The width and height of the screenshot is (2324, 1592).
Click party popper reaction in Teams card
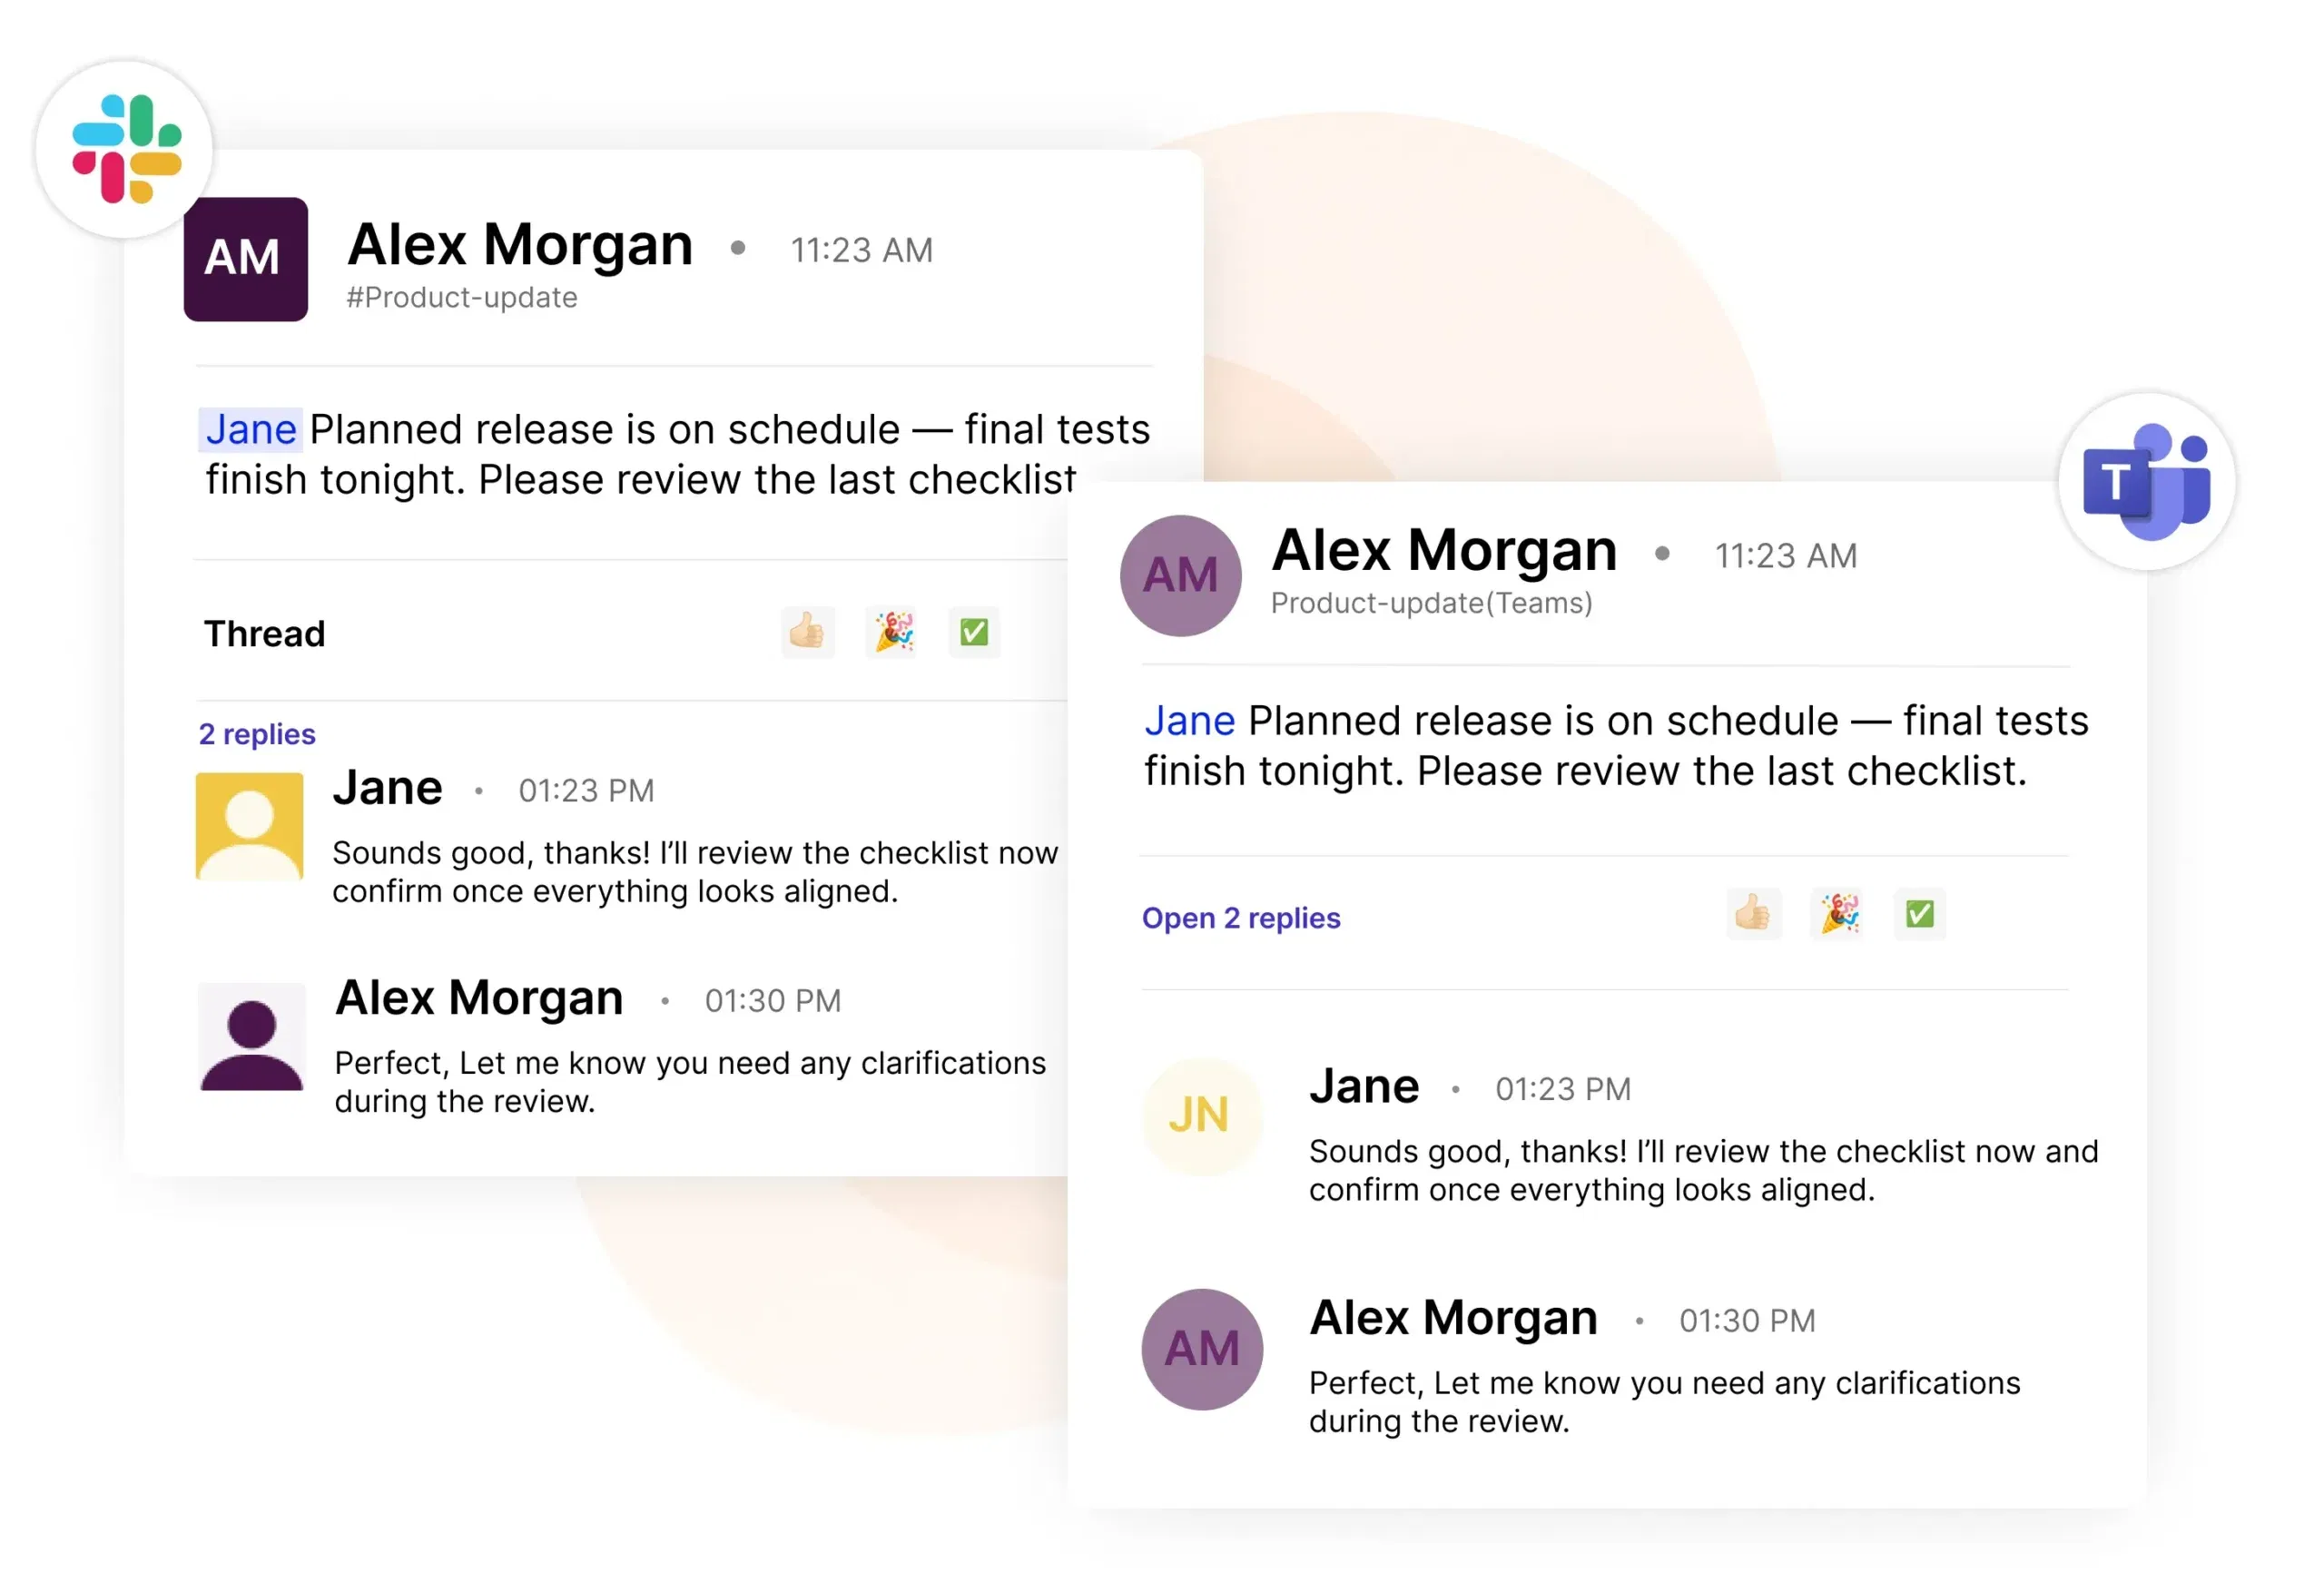click(x=1838, y=914)
